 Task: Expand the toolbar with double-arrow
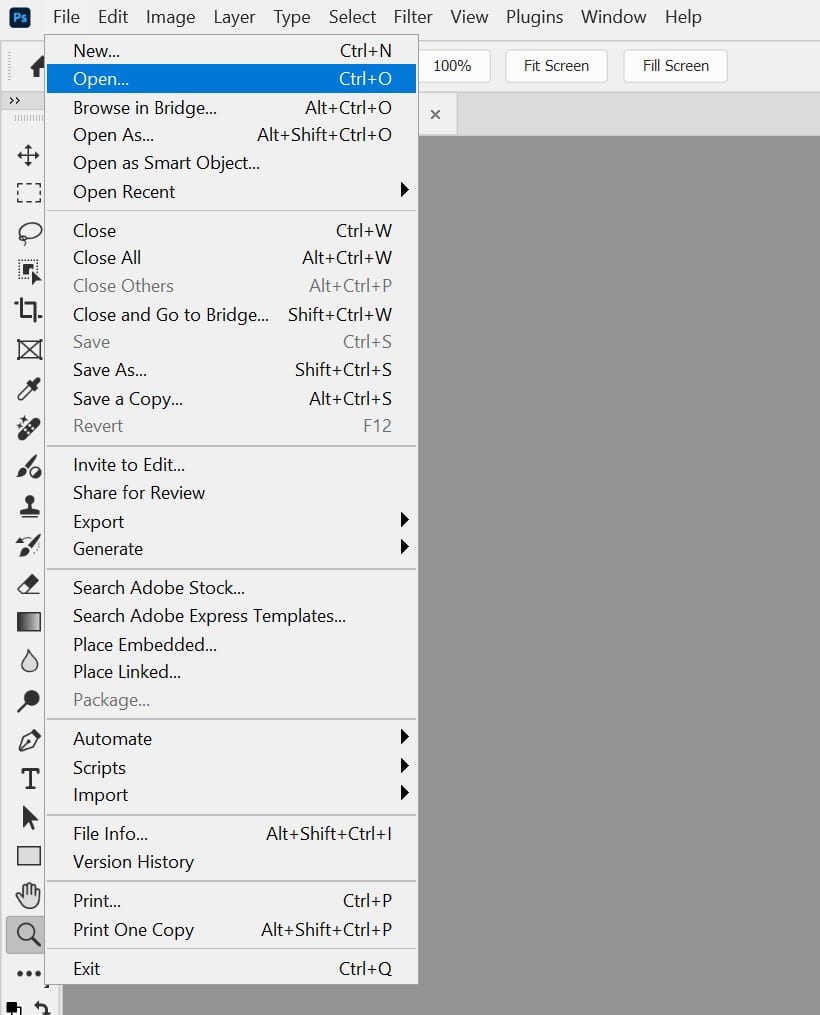point(14,101)
